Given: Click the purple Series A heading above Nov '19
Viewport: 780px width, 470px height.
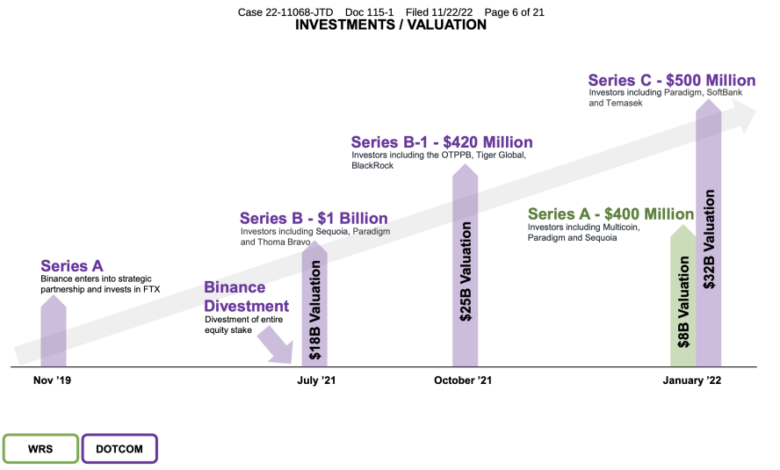Looking at the screenshot, I should click(x=72, y=265).
